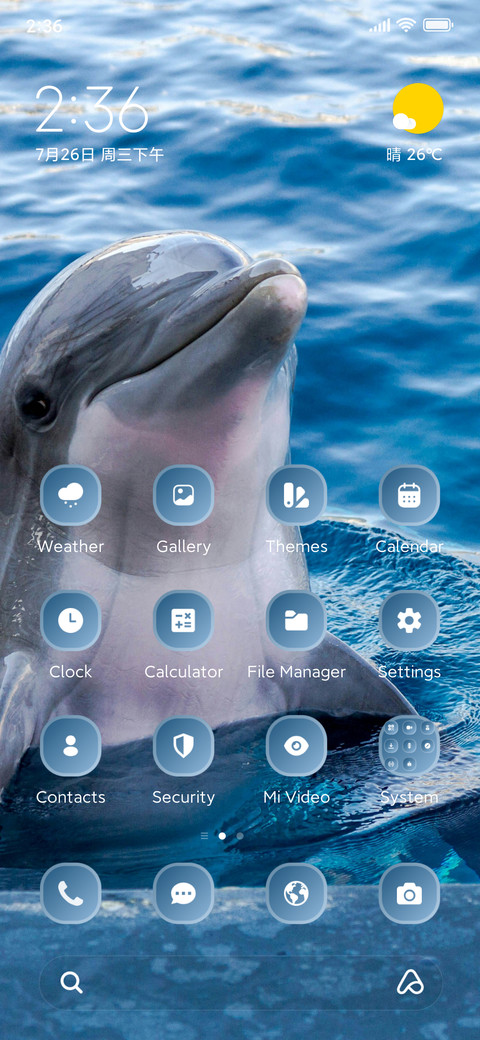Launch the Clock app
The width and height of the screenshot is (480, 1040).
[x=70, y=621]
